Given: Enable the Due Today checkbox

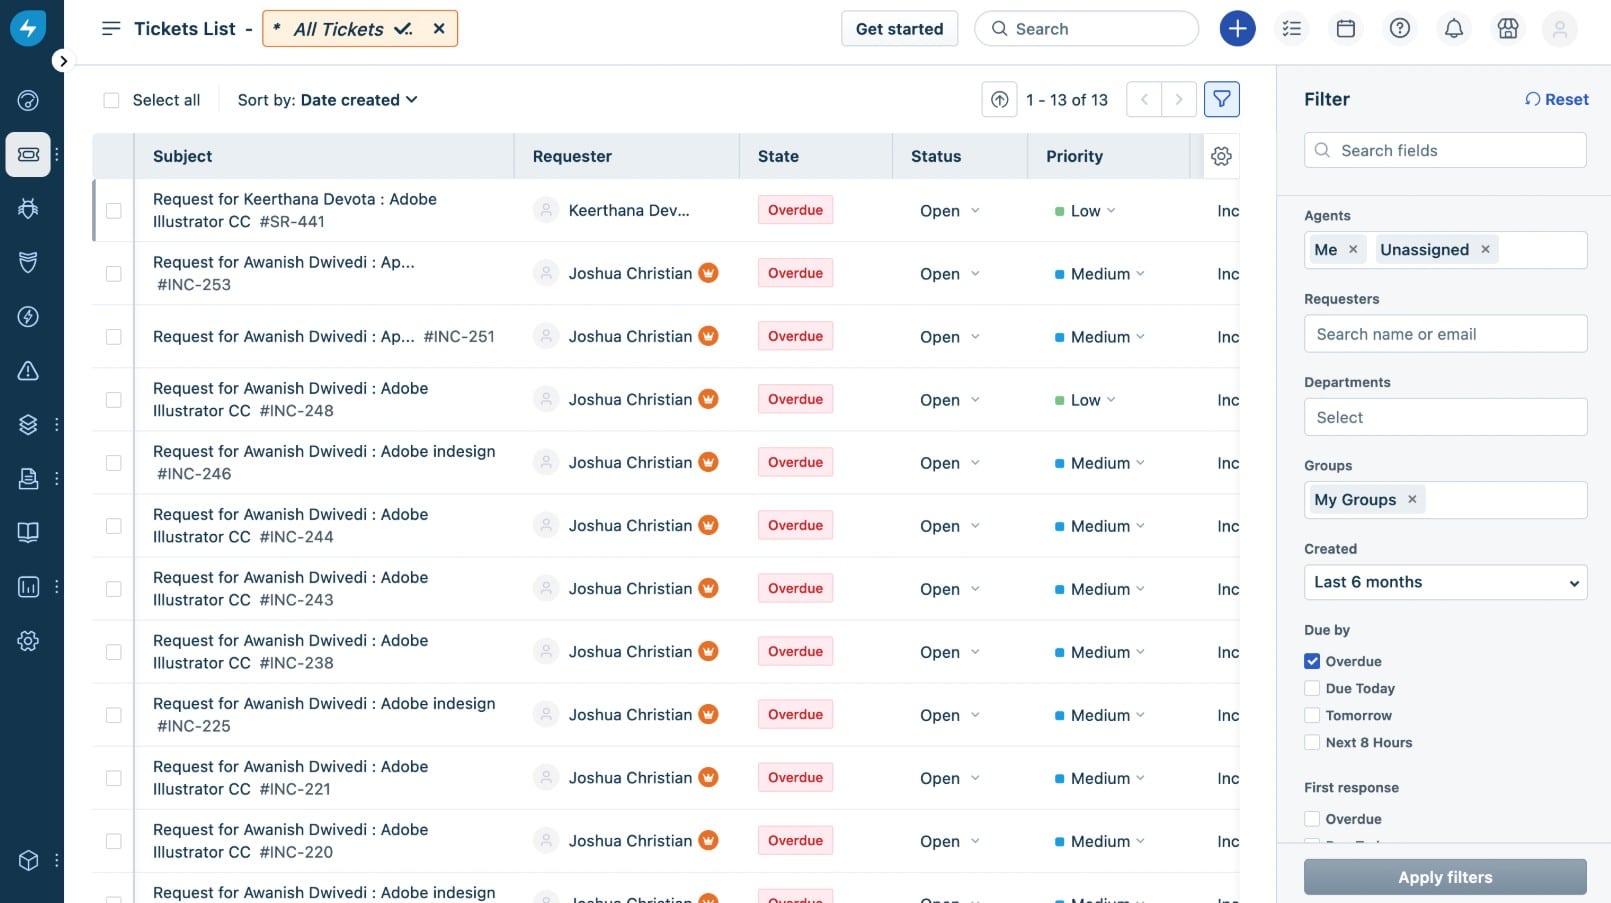Looking at the screenshot, I should click(x=1311, y=688).
